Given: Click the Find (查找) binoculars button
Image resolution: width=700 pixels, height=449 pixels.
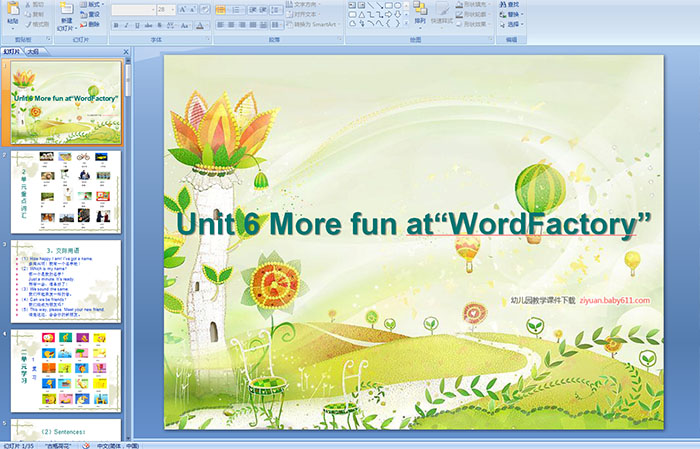Looking at the screenshot, I should 509,4.
